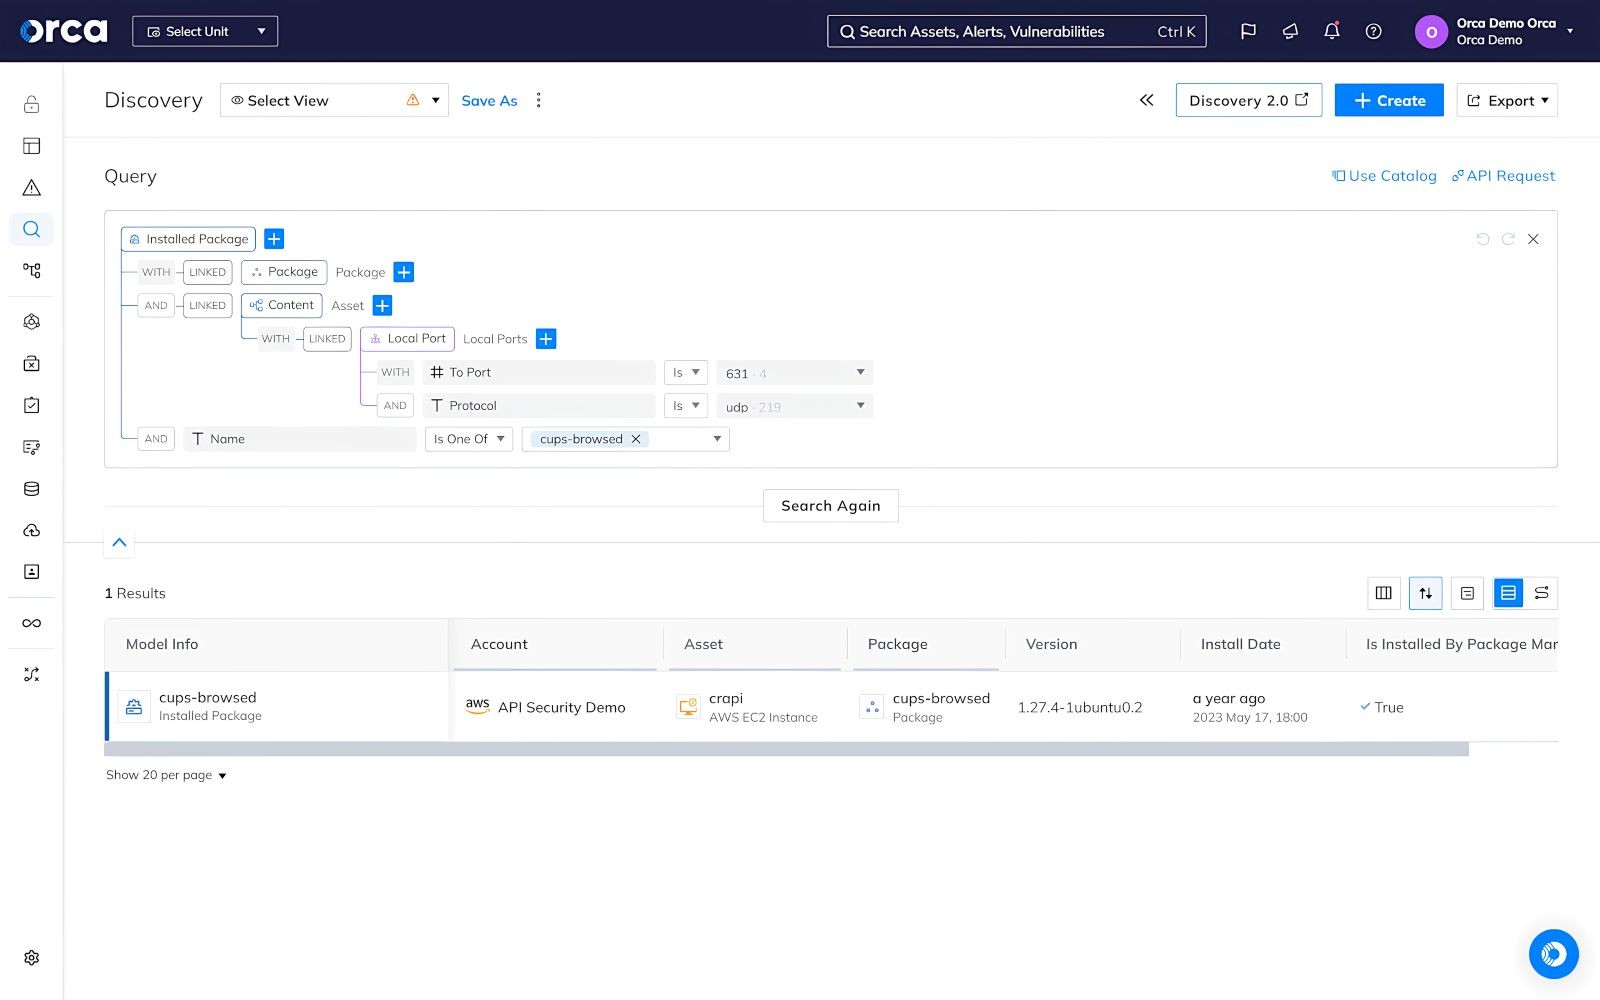Open the Intercom chat bubble

(x=1553, y=954)
